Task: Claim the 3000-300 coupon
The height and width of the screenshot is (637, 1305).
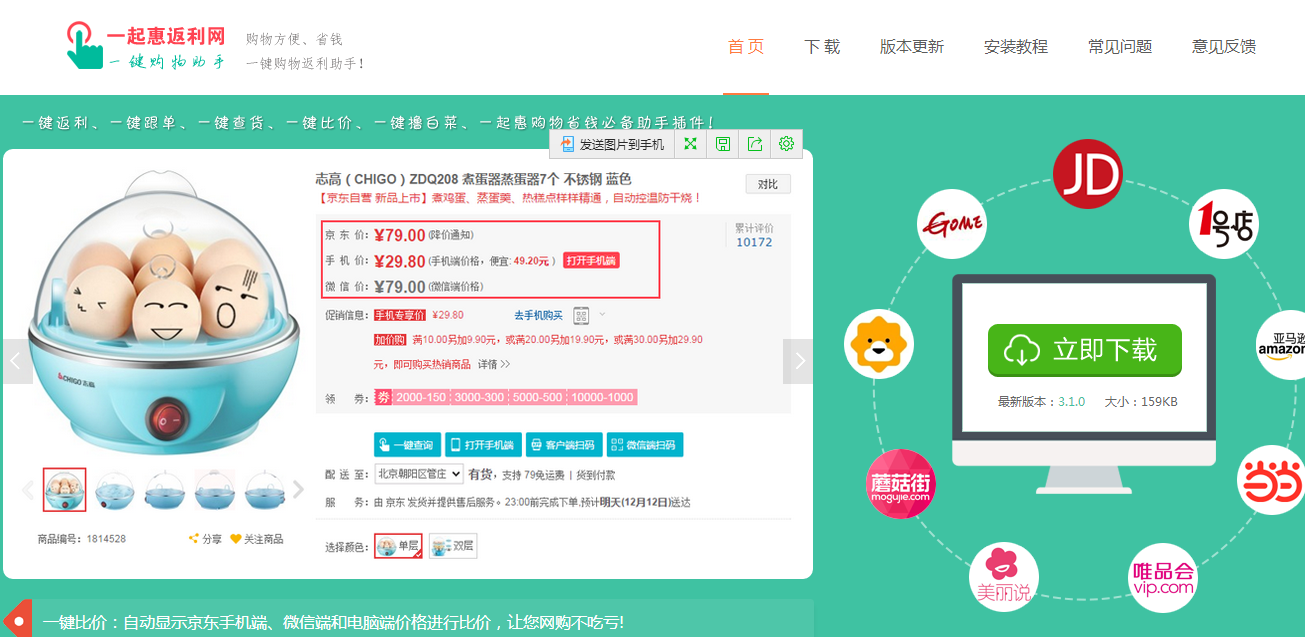Action: coord(480,397)
